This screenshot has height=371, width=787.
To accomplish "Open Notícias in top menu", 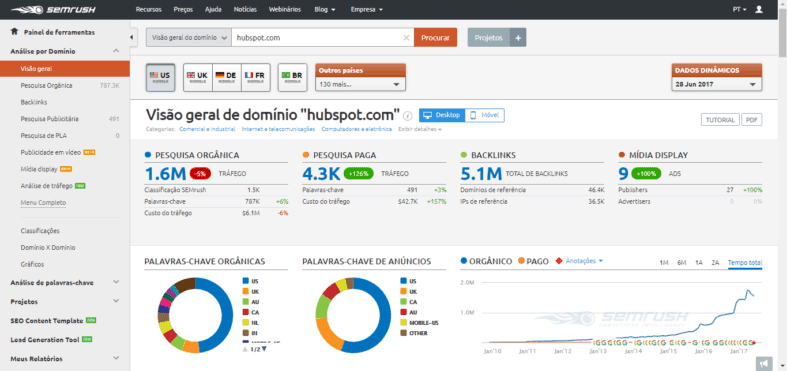I will 245,10.
